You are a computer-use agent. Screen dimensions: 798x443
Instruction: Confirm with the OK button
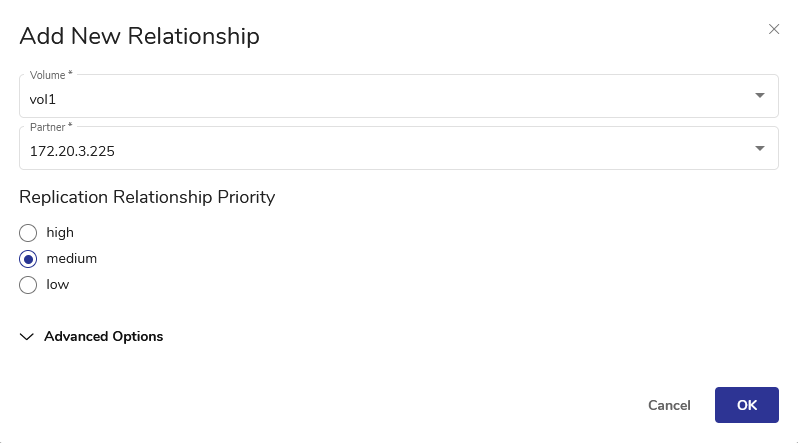click(747, 405)
